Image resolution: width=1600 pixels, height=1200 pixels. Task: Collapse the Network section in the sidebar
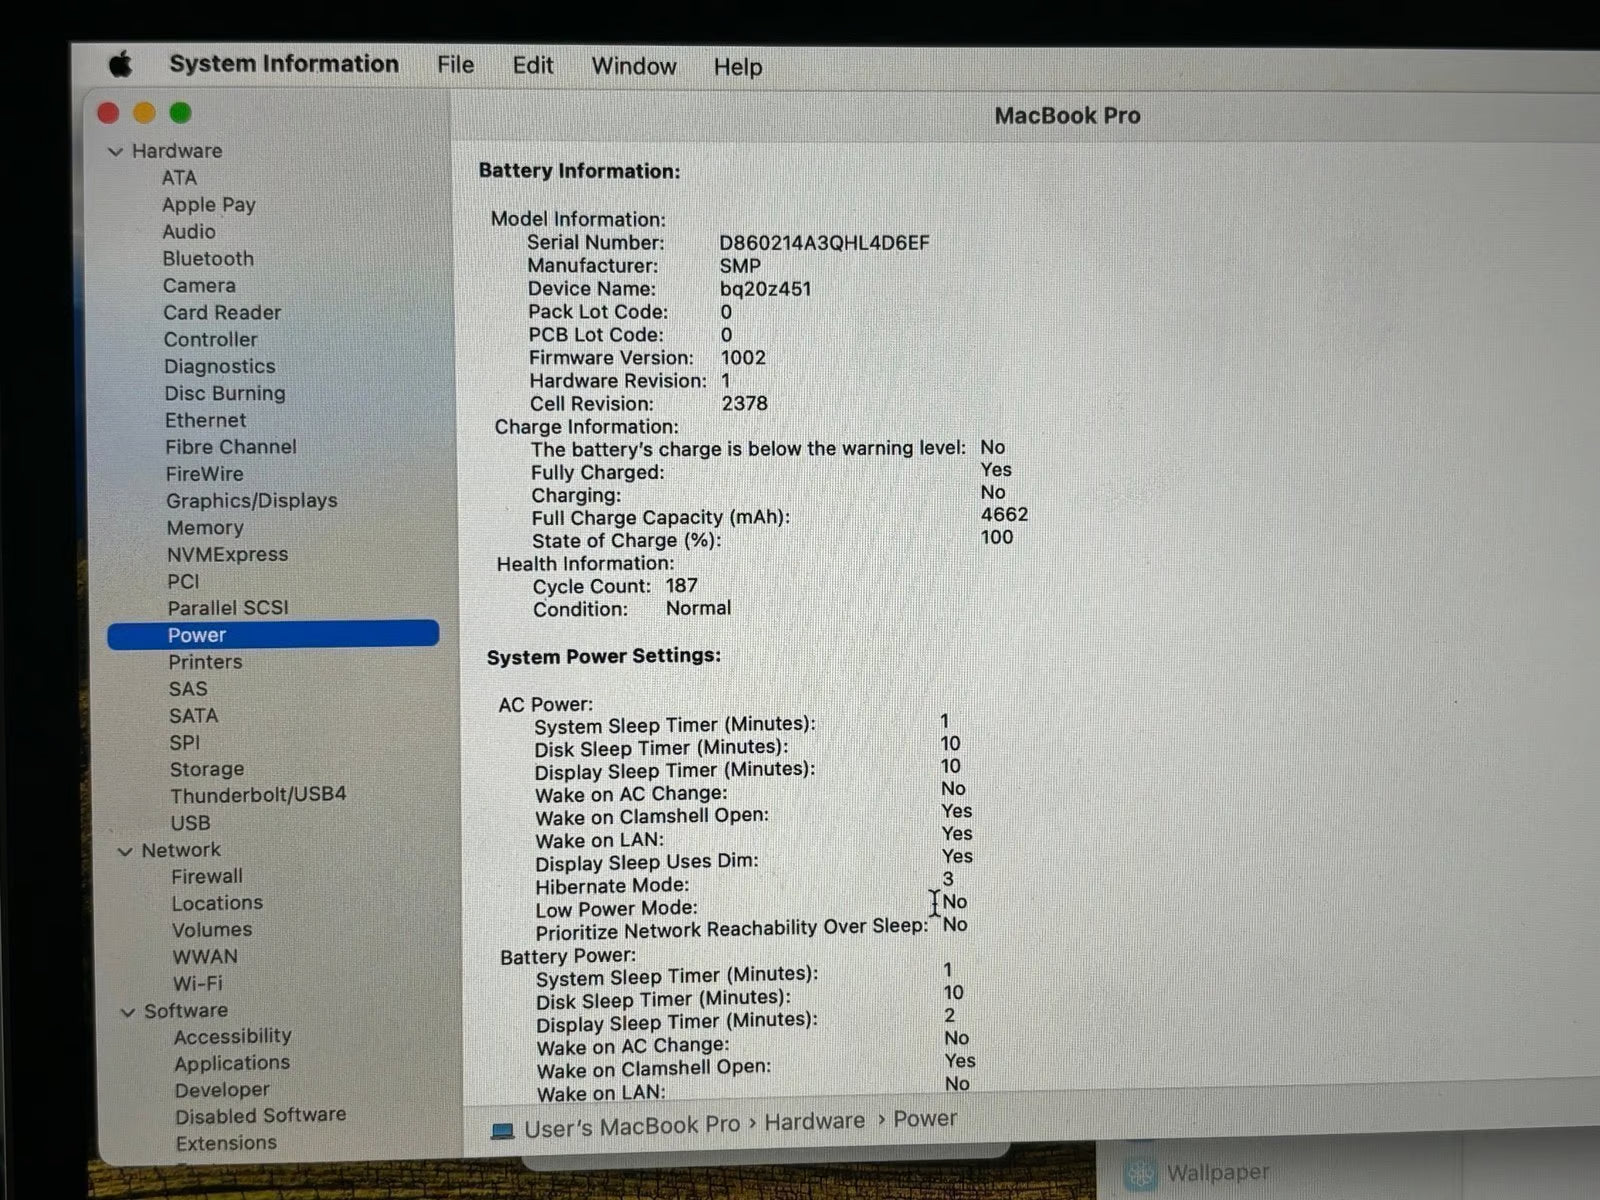[126, 850]
